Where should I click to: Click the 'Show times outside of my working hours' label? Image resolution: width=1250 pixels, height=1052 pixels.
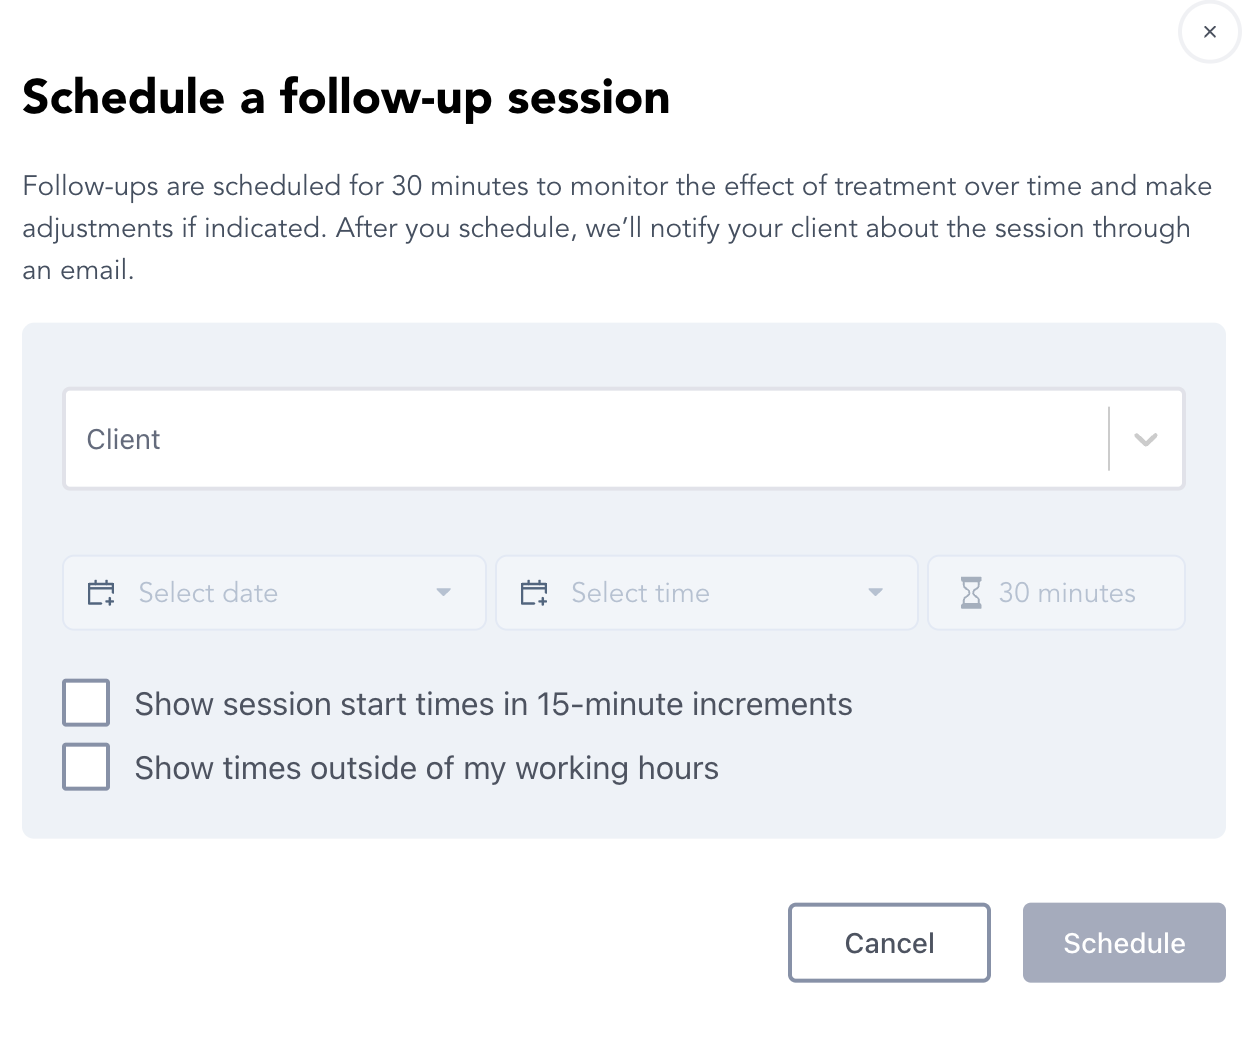[426, 768]
